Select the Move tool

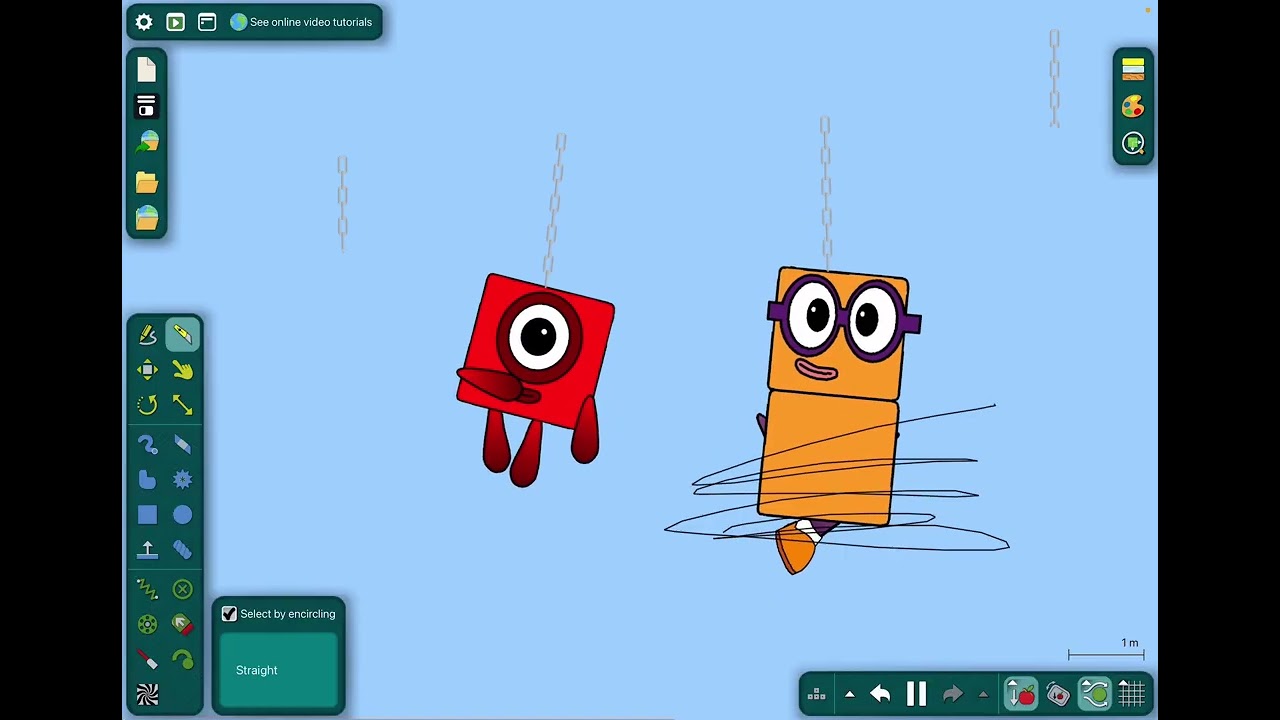click(x=147, y=370)
